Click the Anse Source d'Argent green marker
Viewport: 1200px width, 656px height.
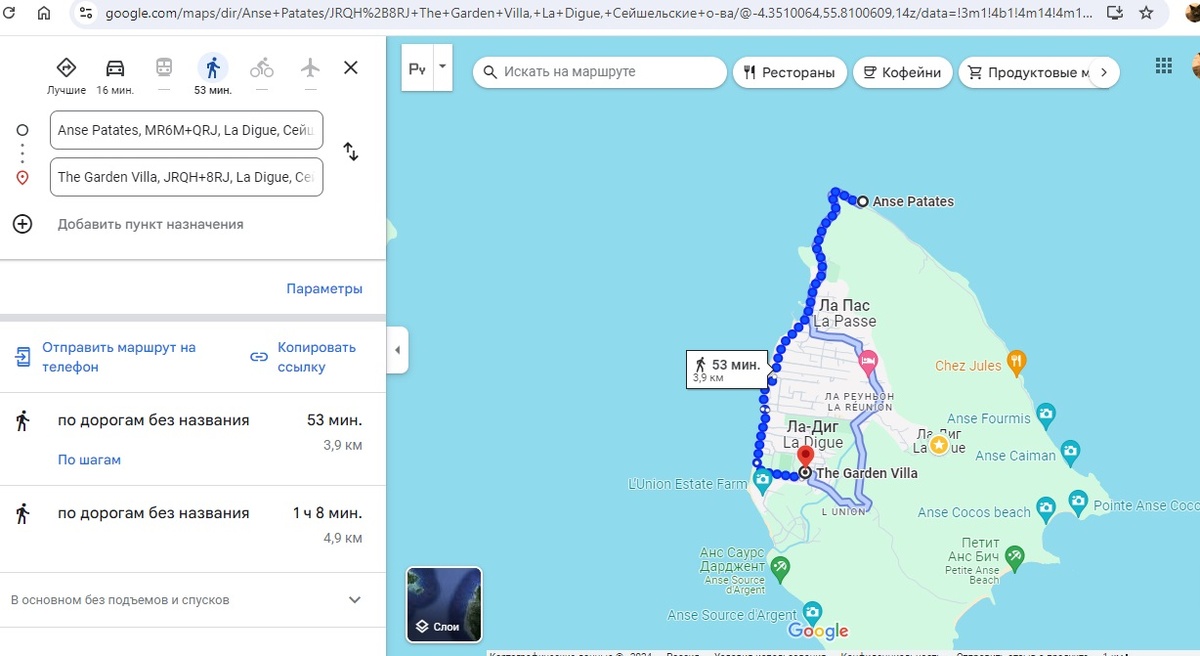coord(780,569)
